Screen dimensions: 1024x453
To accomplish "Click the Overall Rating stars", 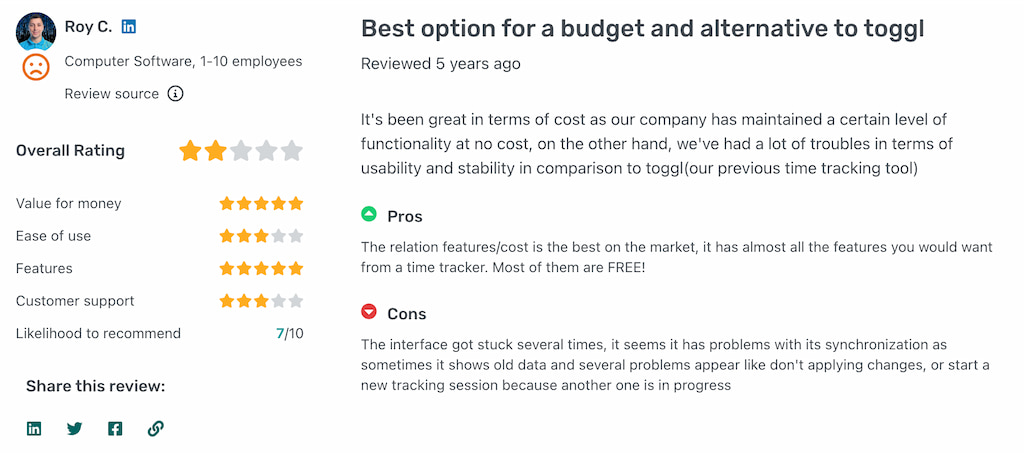I will tap(241, 151).
